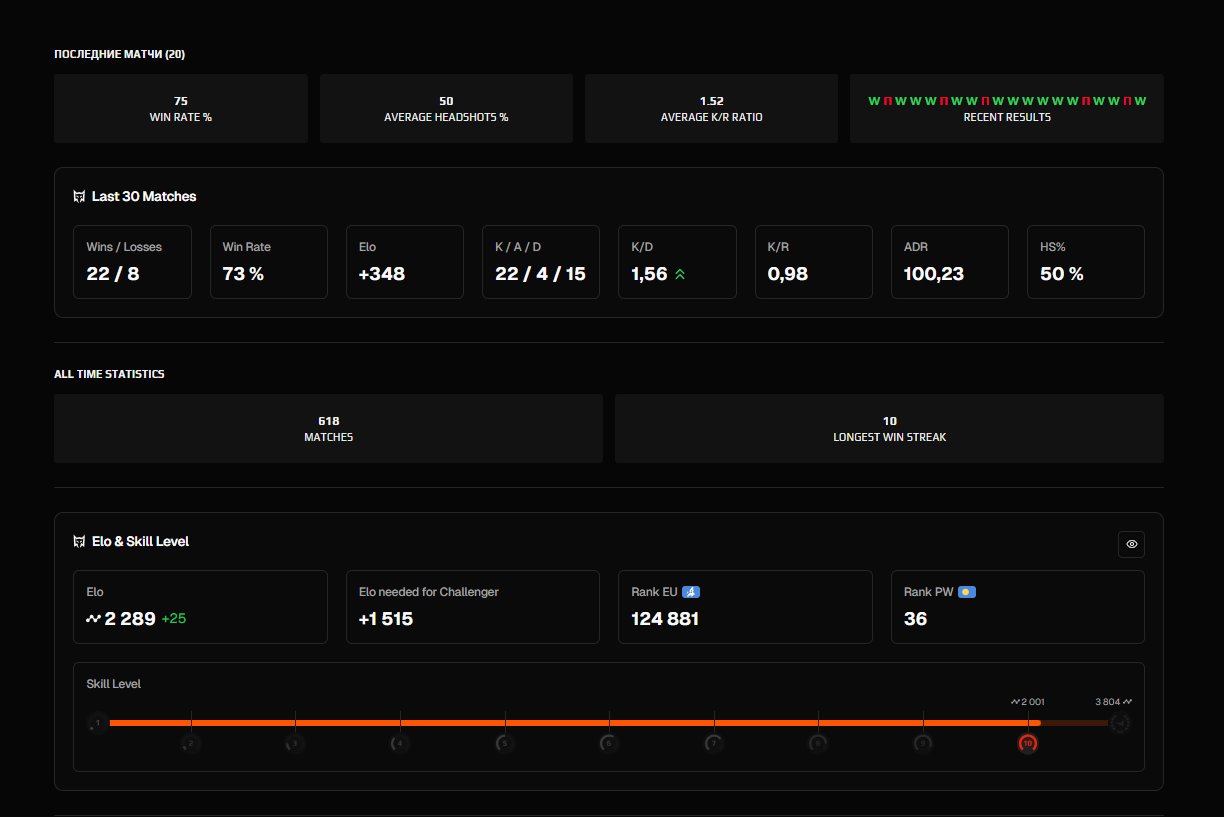Click the trend-line icon beside Elo 2 289
The height and width of the screenshot is (817, 1224).
92,618
